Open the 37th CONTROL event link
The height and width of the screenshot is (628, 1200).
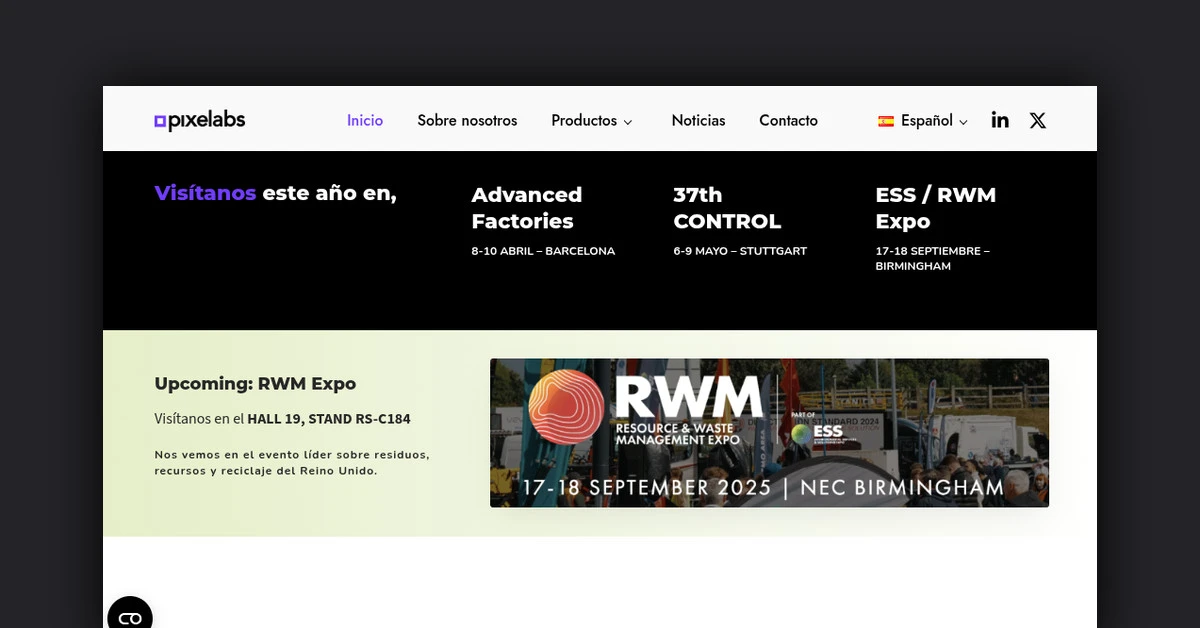(x=727, y=208)
